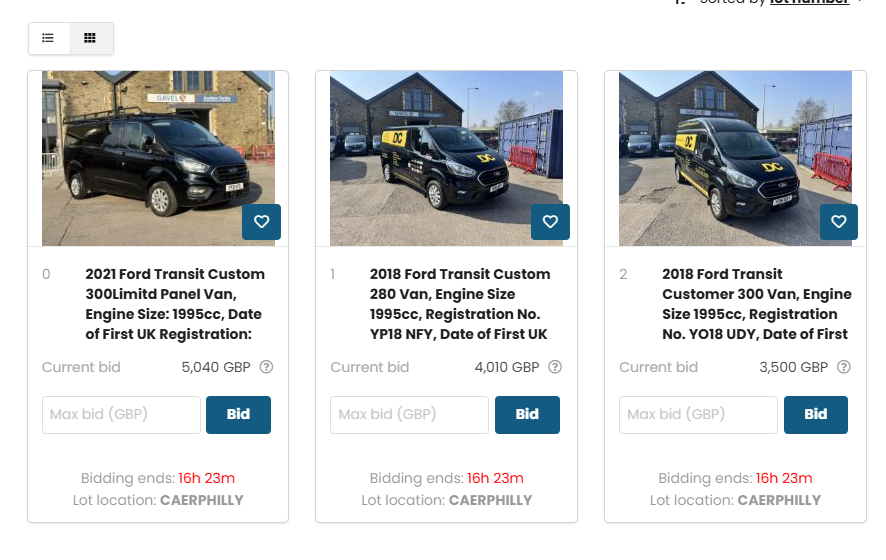The height and width of the screenshot is (560, 886).
Task: Switch to grid view layout
Action: (x=91, y=38)
